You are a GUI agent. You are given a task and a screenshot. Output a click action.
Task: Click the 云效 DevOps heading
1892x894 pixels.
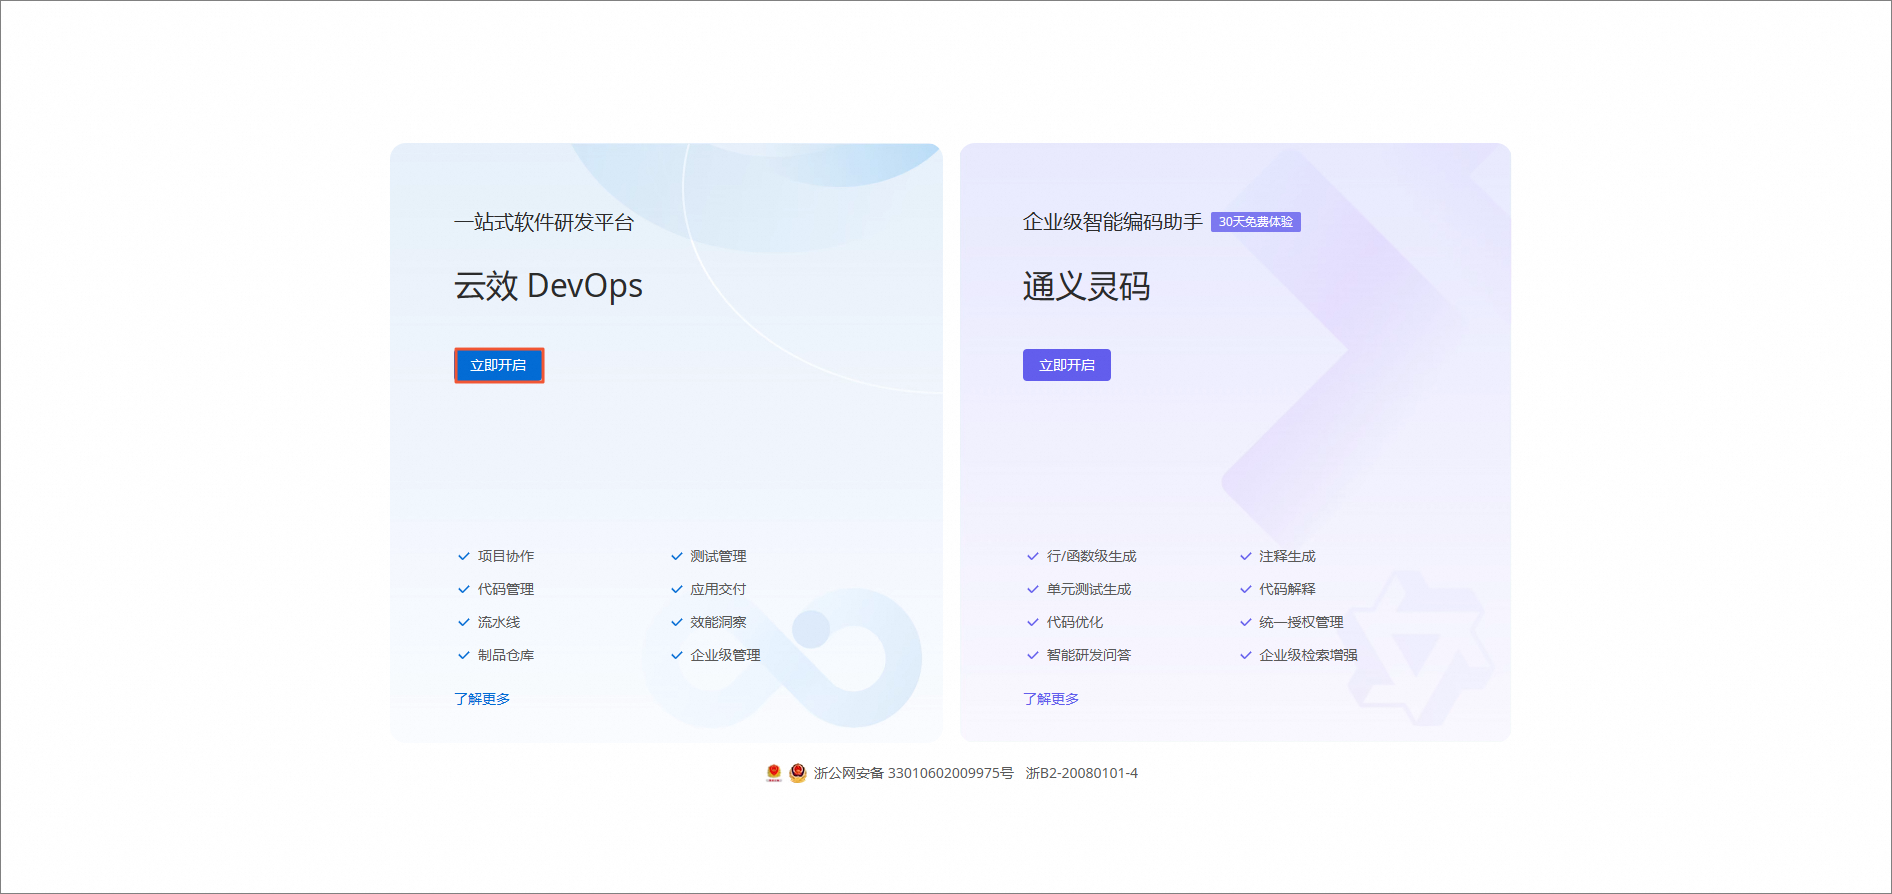click(548, 286)
